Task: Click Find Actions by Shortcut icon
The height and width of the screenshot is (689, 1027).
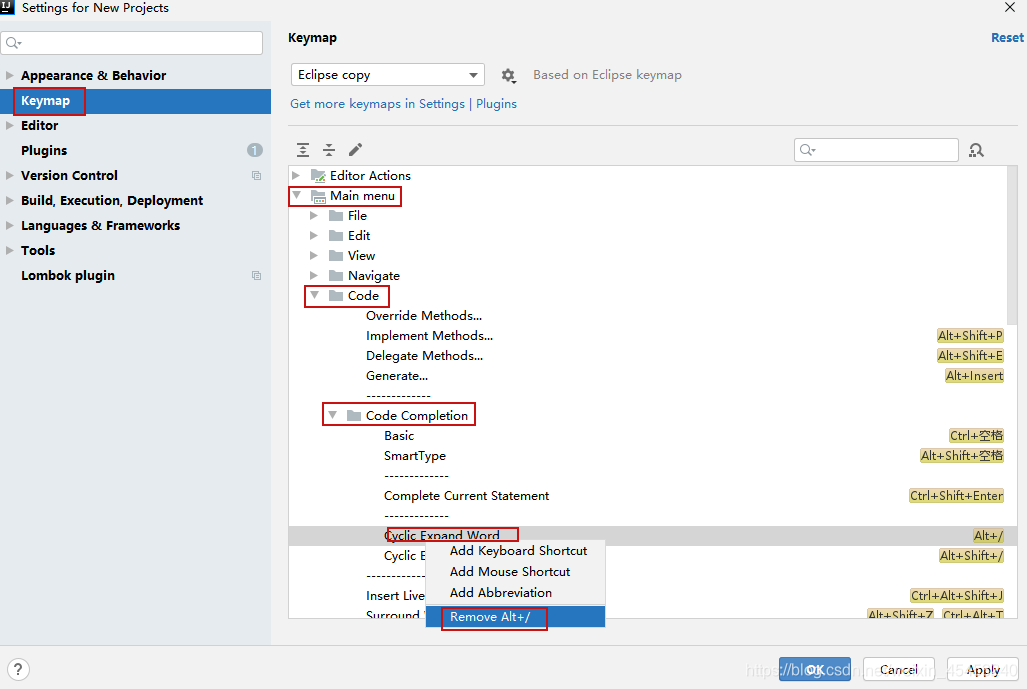Action: (976, 150)
